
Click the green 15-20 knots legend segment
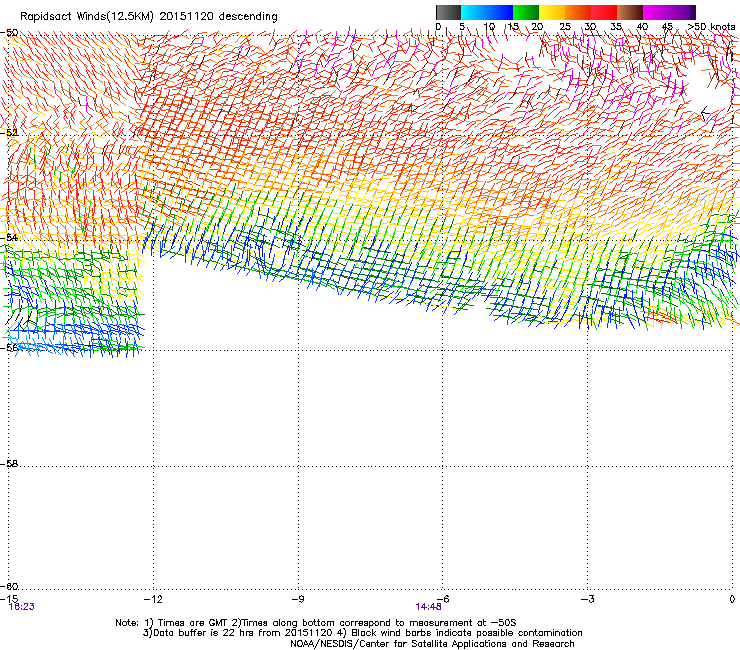tap(526, 12)
